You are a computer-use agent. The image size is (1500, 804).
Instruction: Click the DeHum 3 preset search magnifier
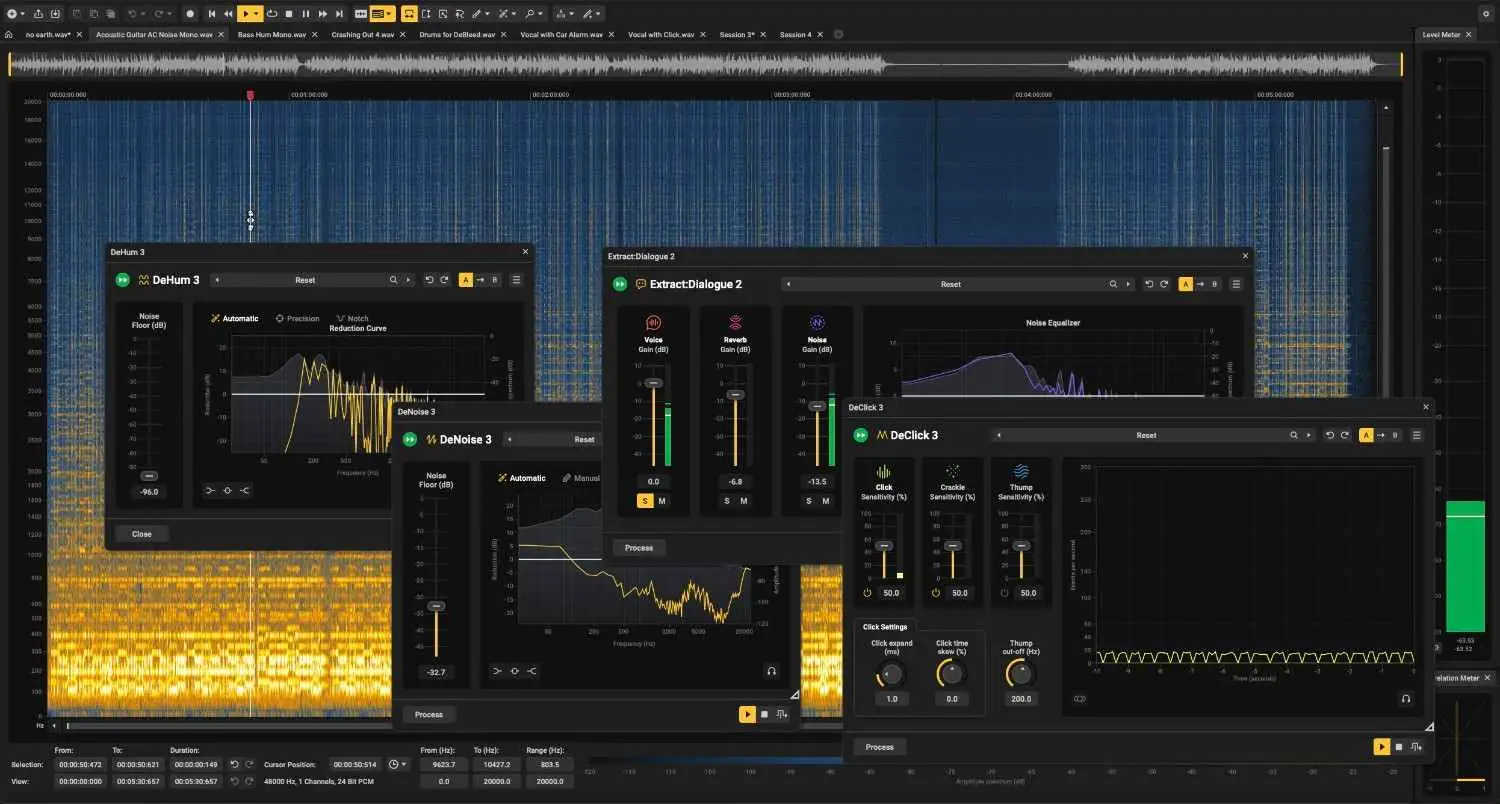pos(393,280)
